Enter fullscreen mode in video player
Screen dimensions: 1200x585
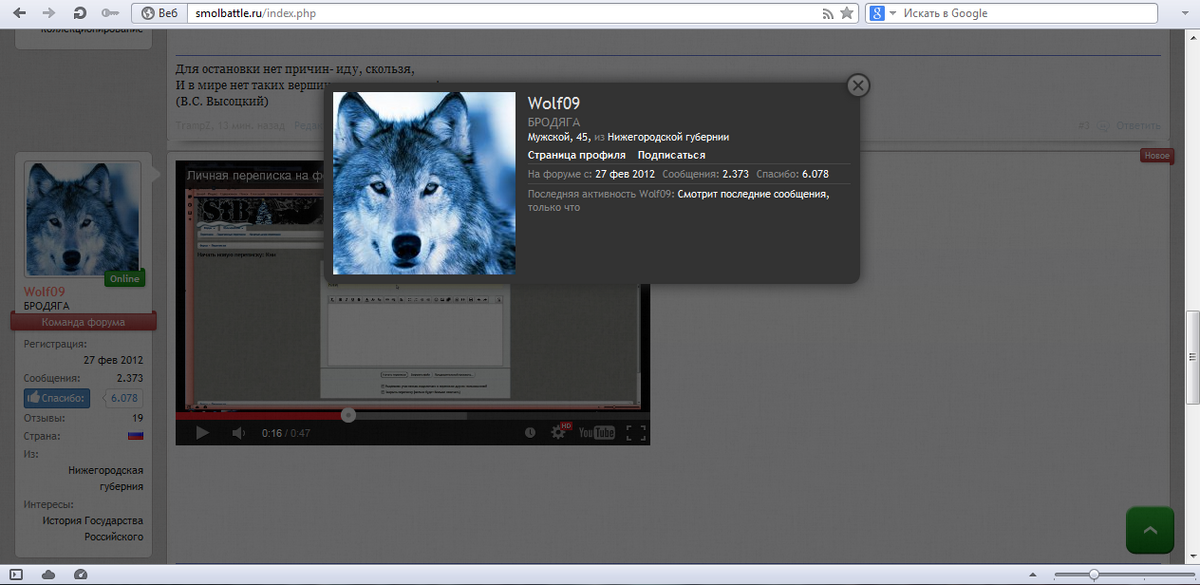pos(635,433)
